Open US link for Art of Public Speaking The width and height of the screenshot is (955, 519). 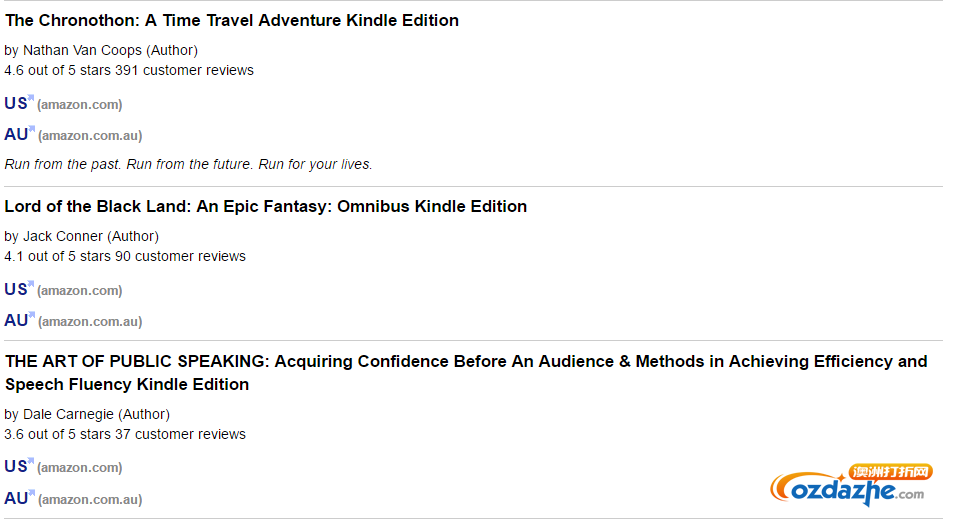[x=16, y=467]
